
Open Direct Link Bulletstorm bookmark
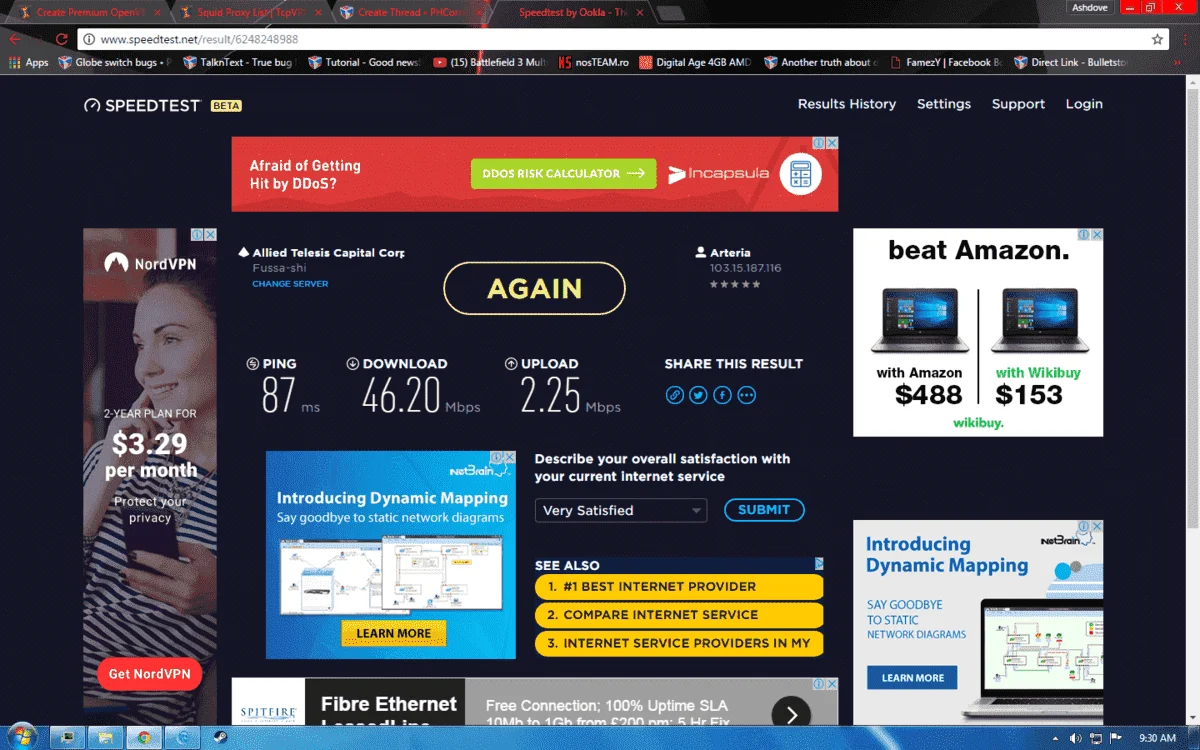[x=1071, y=62]
